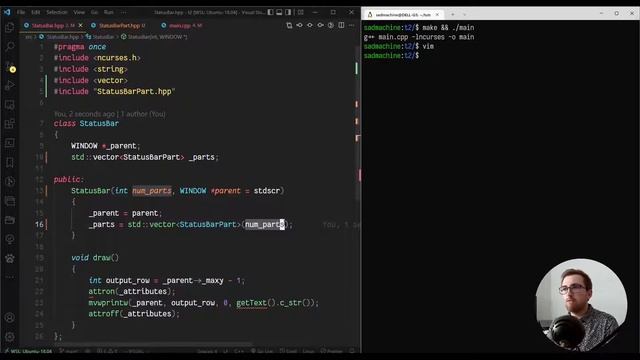Open the Selection menu
640x360 pixels.
(x=56, y=12)
